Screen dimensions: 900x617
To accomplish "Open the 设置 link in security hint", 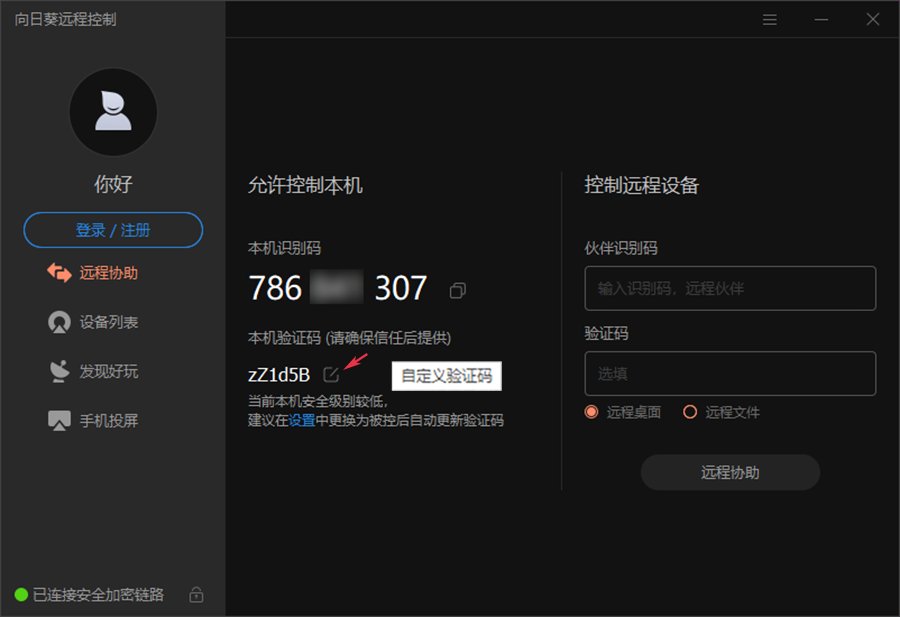I will pos(301,421).
